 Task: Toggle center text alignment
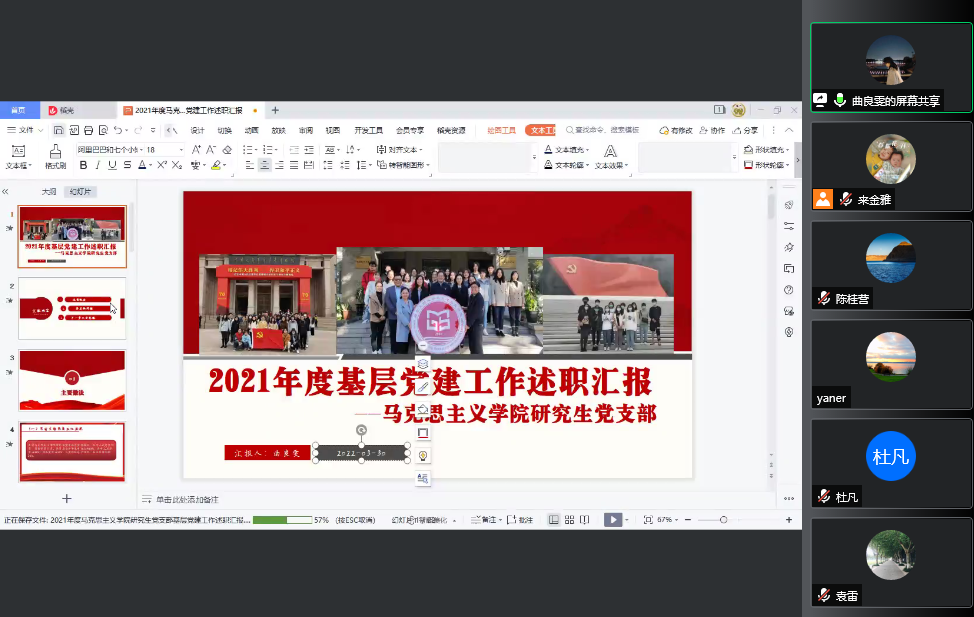pyautogui.click(x=265, y=166)
